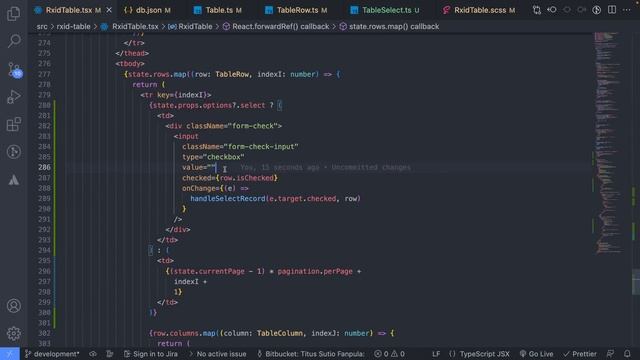The image size is (640, 360).
Task: Open the RxidTable.tsx file breadcrumb
Action: tap(131, 27)
